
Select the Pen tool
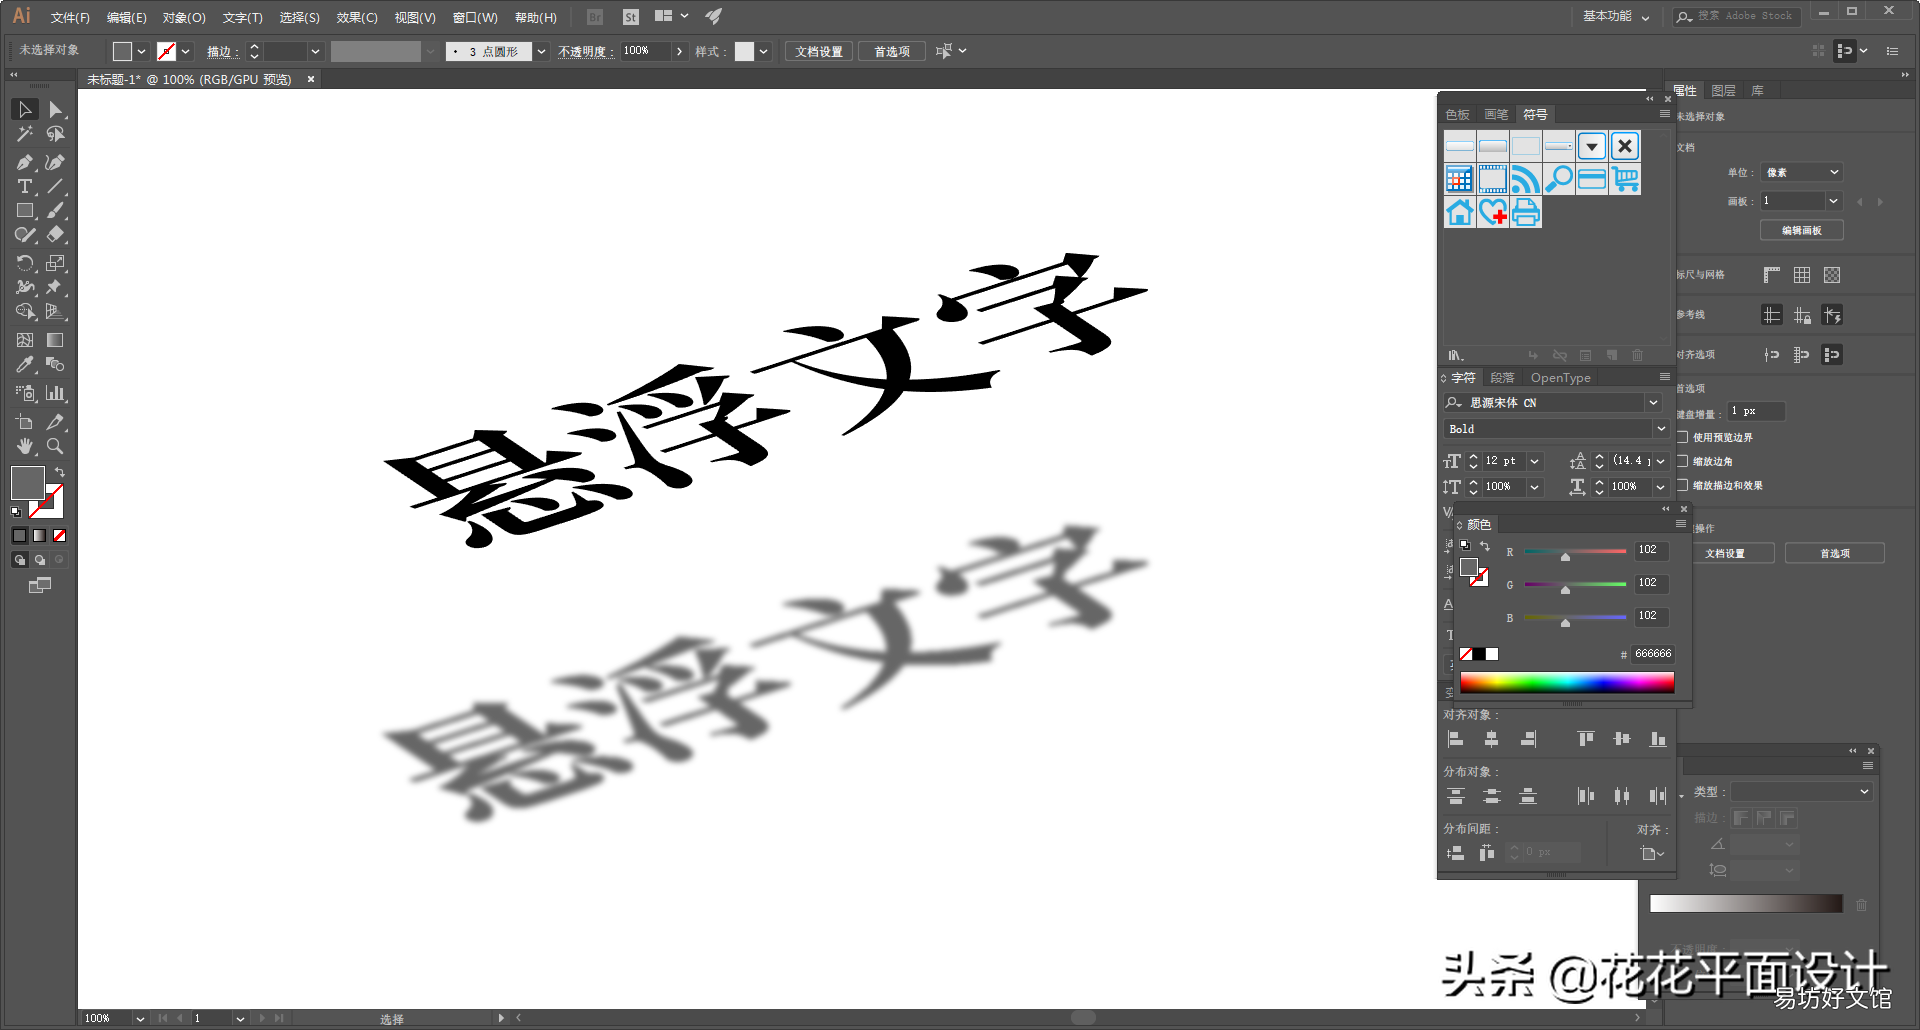pos(25,162)
